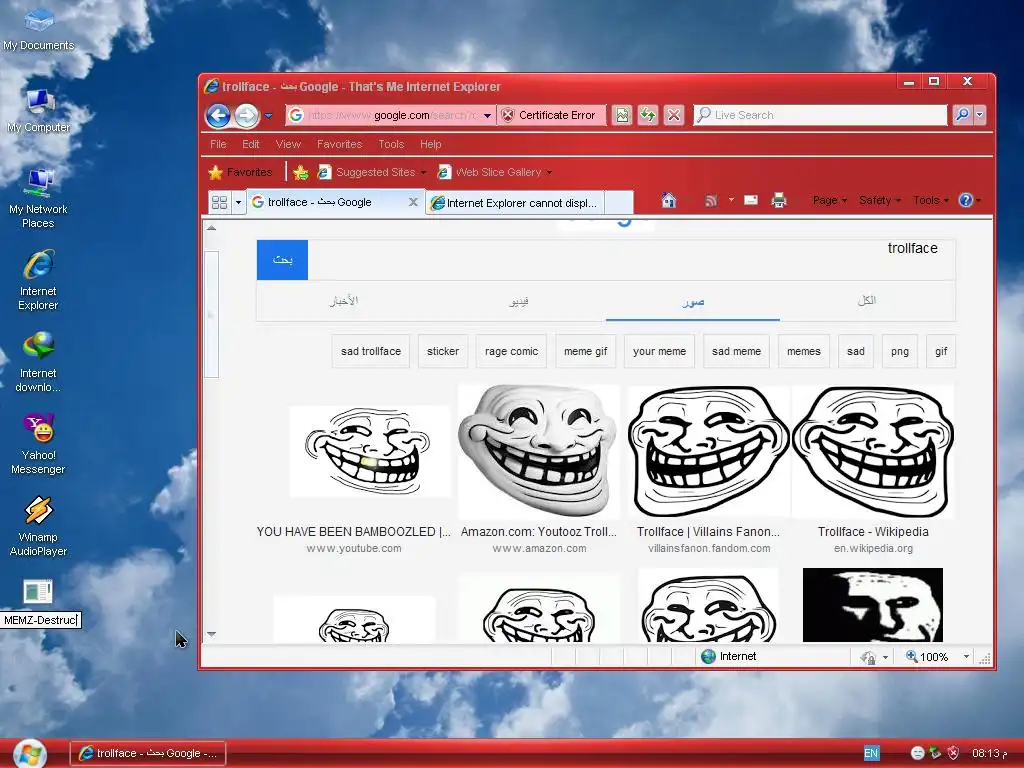Click the Forward navigation arrow
The image size is (1024, 768).
(246, 116)
